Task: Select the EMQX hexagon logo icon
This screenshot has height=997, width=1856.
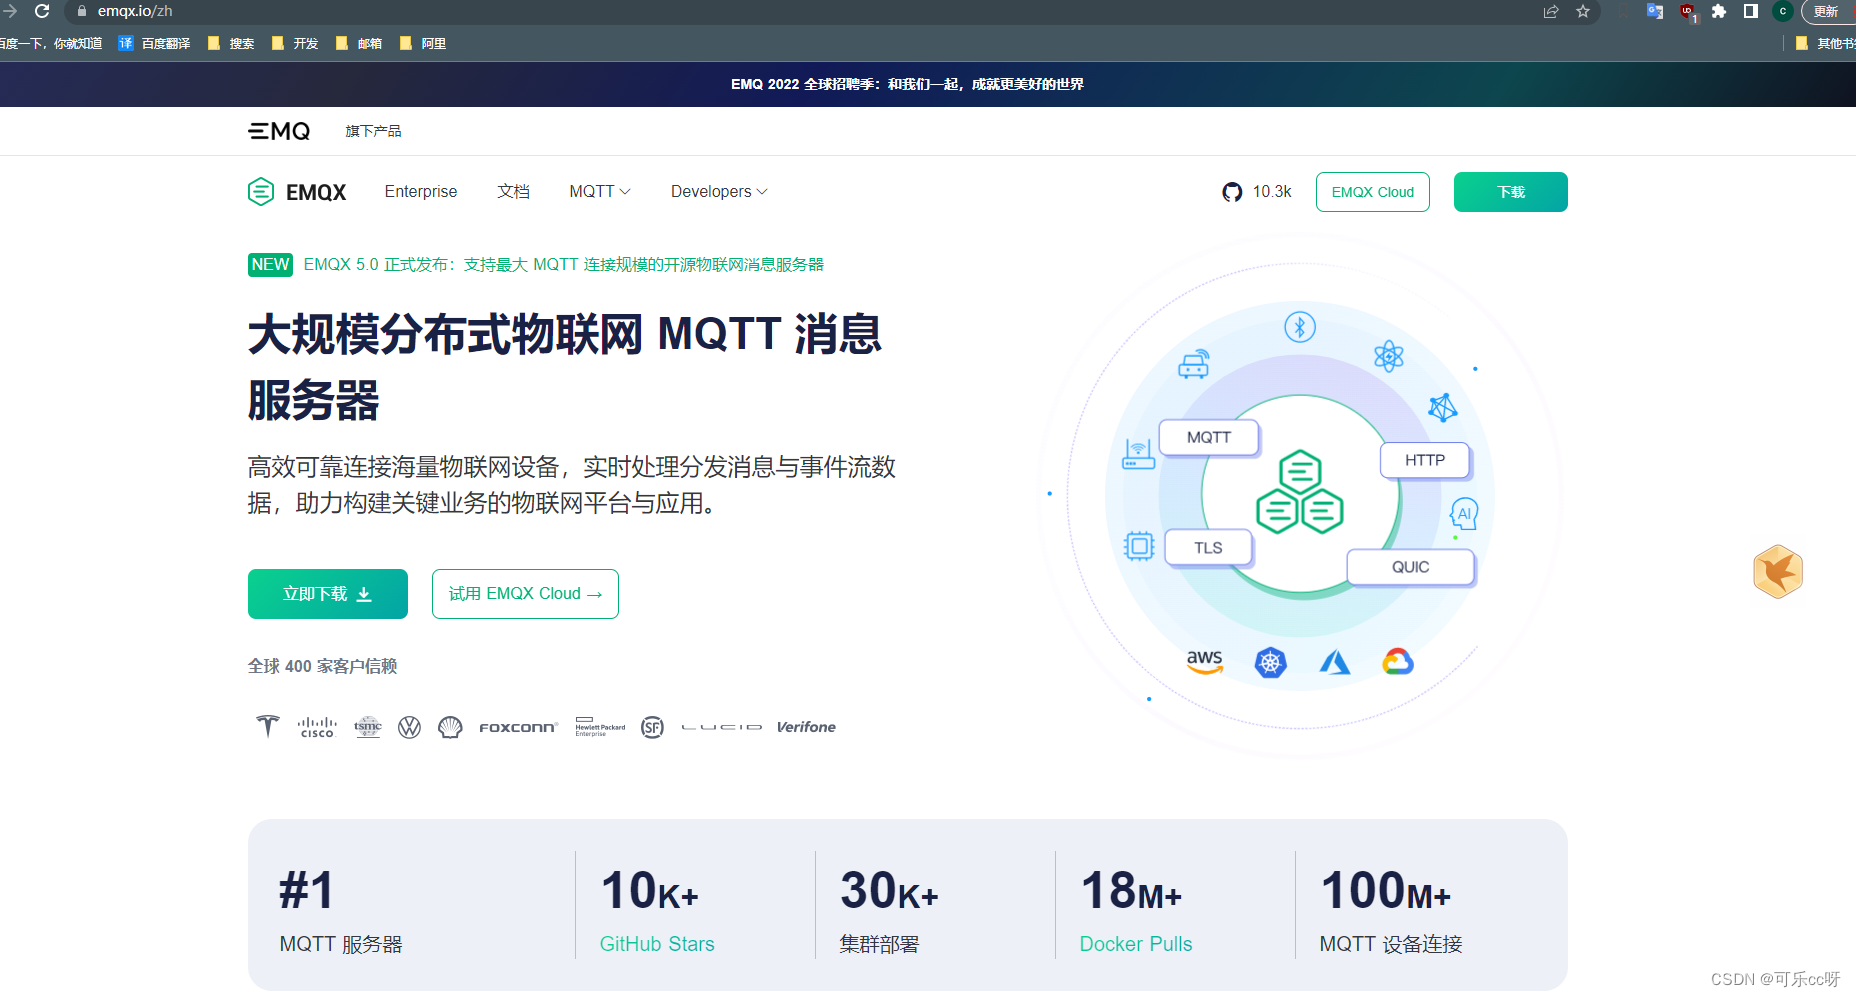Action: click(x=261, y=191)
